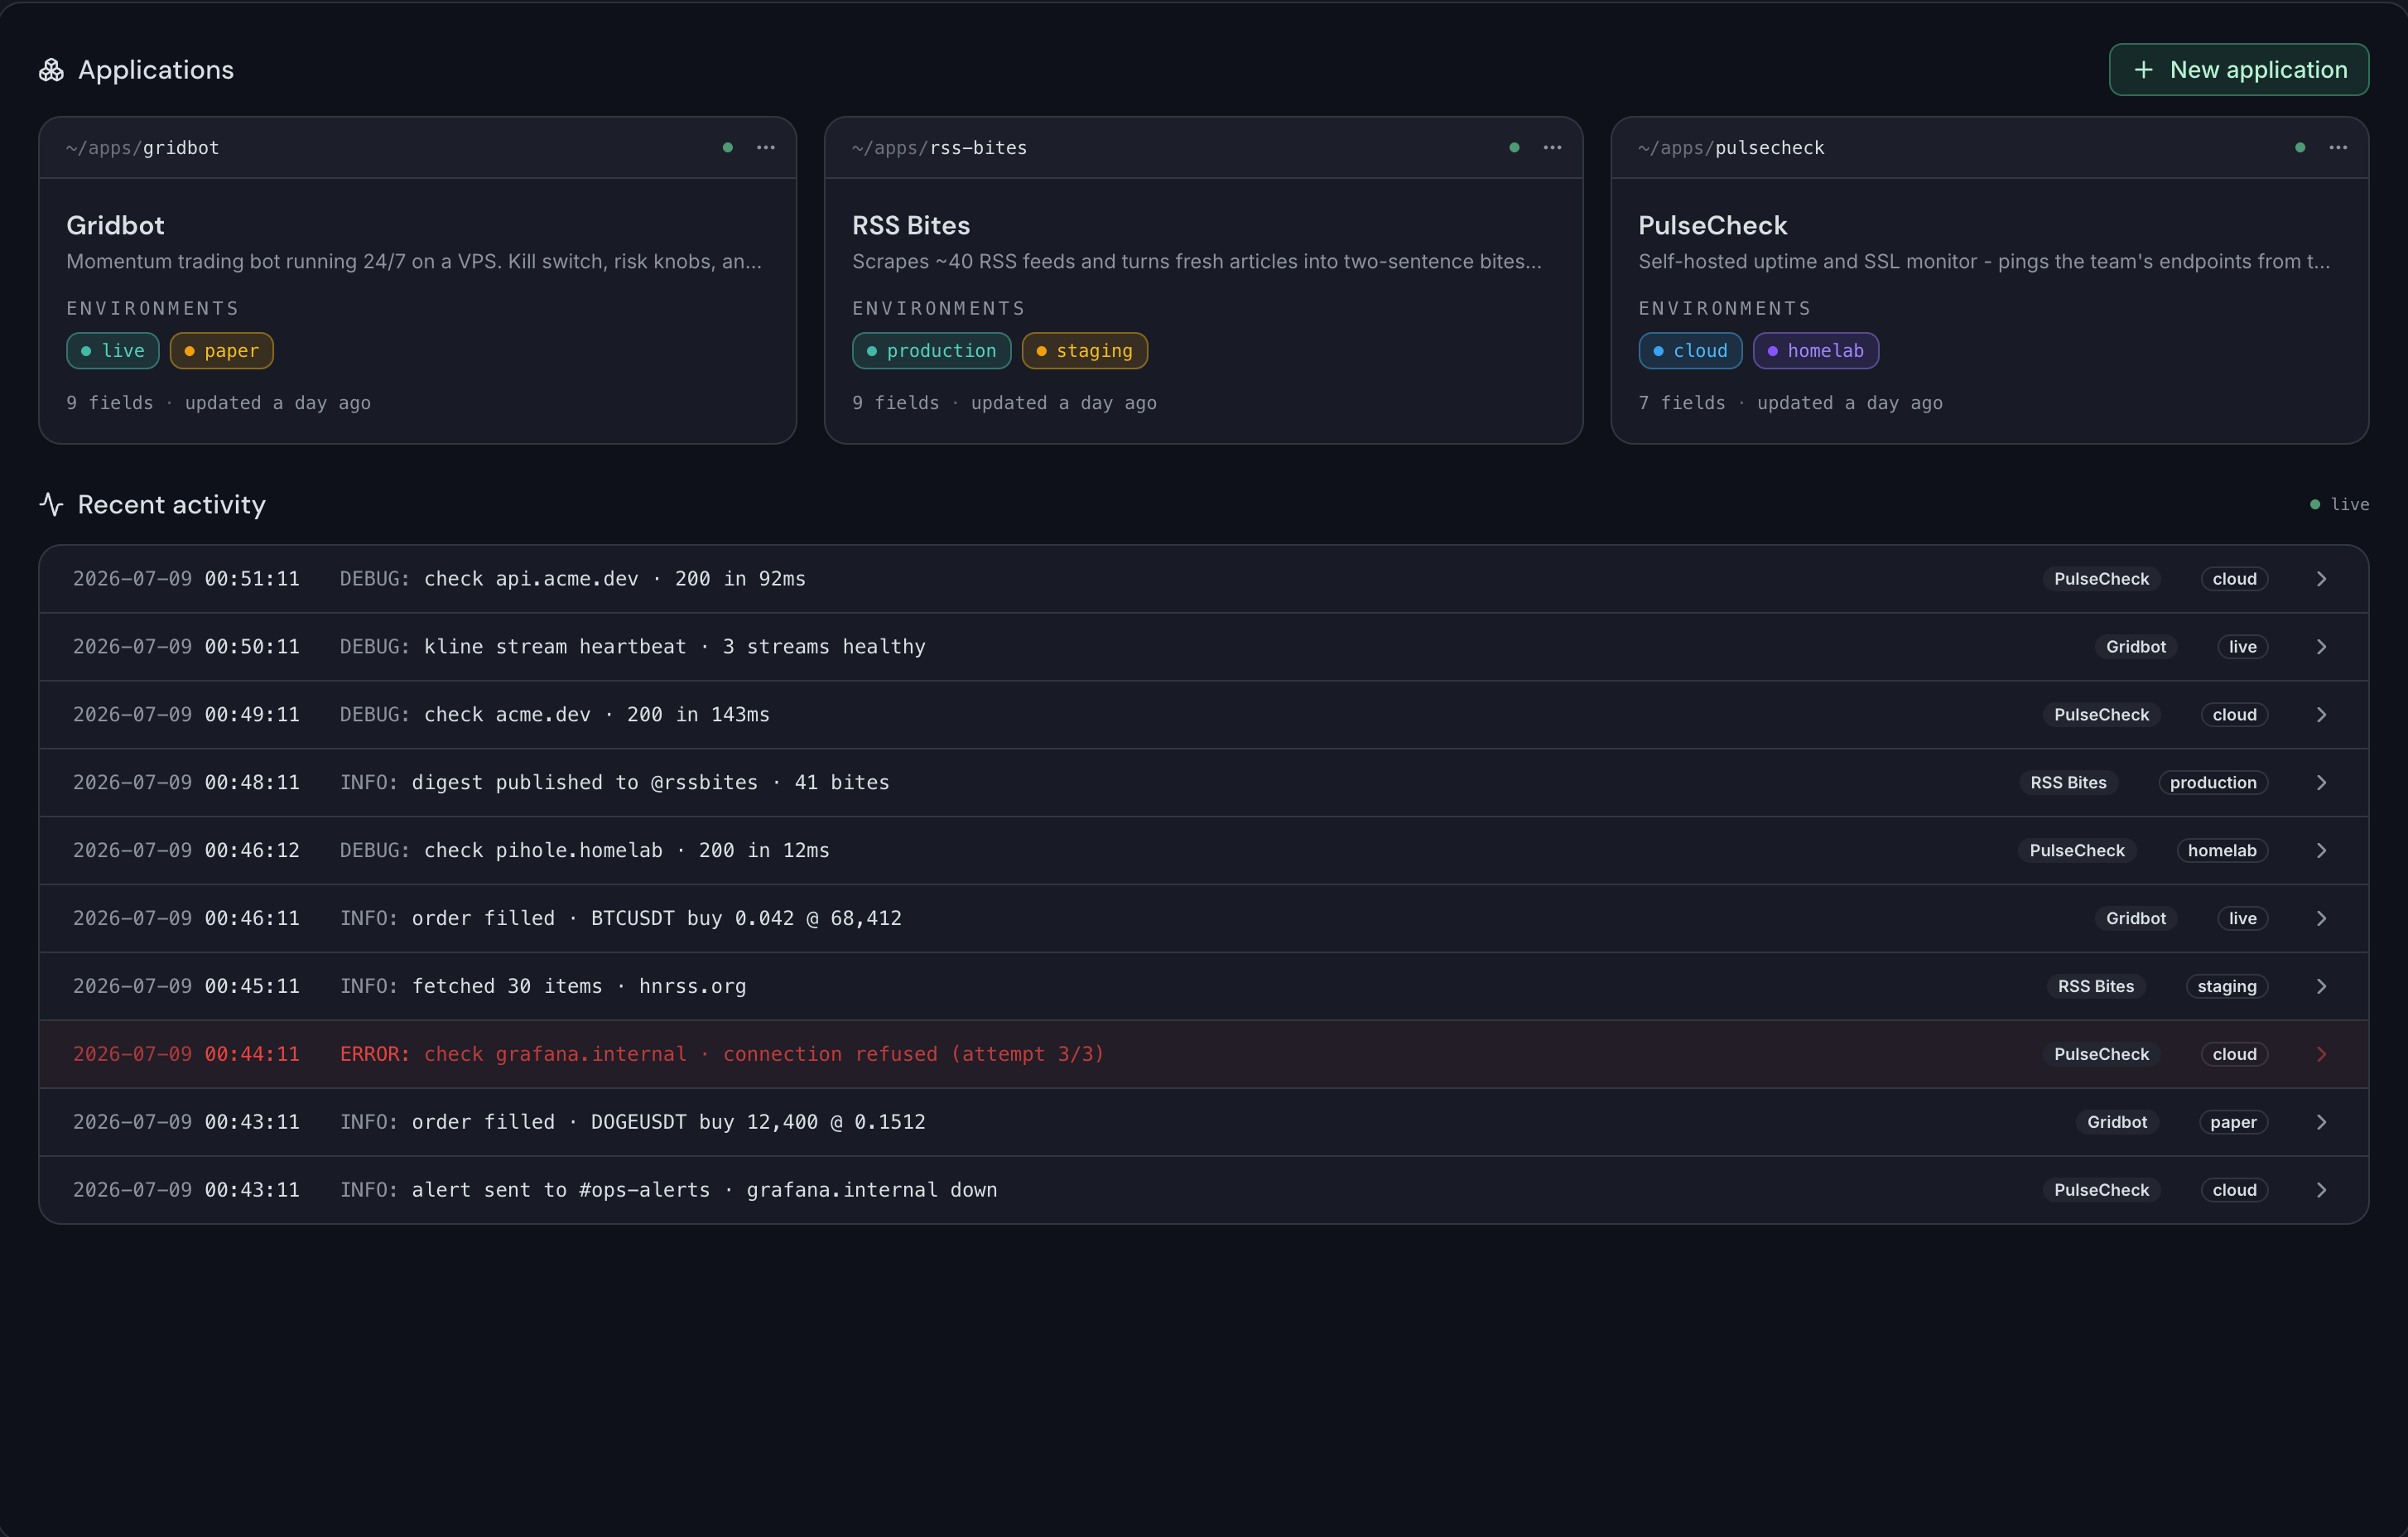Expand the digest published entry chevron
The width and height of the screenshot is (2408, 1537).
pyautogui.click(x=2322, y=783)
